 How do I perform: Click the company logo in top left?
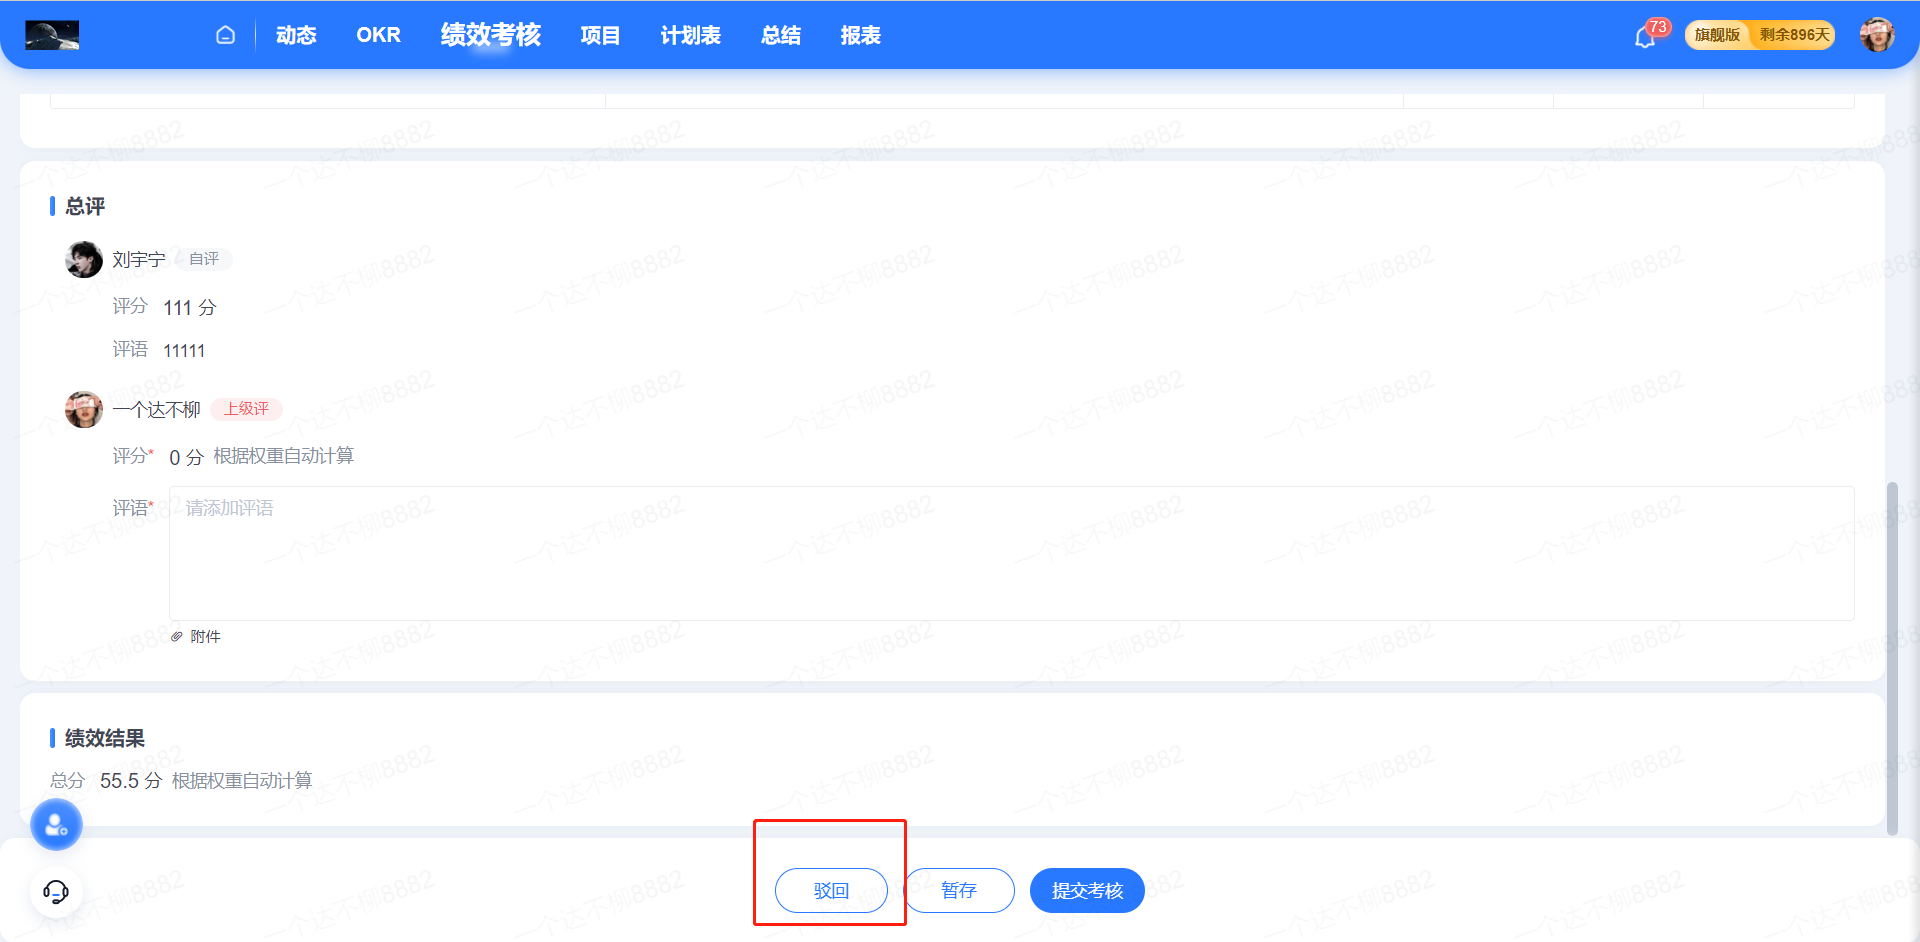(52, 35)
